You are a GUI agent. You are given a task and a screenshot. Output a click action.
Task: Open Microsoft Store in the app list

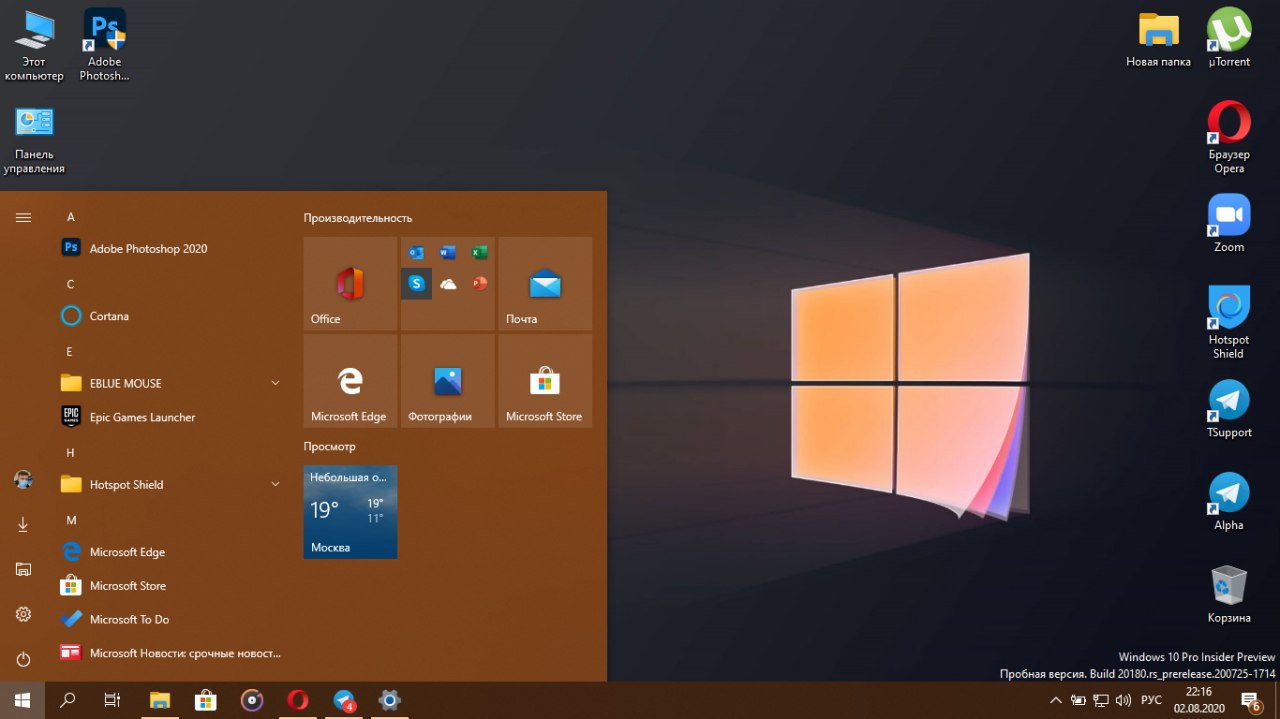[170, 586]
